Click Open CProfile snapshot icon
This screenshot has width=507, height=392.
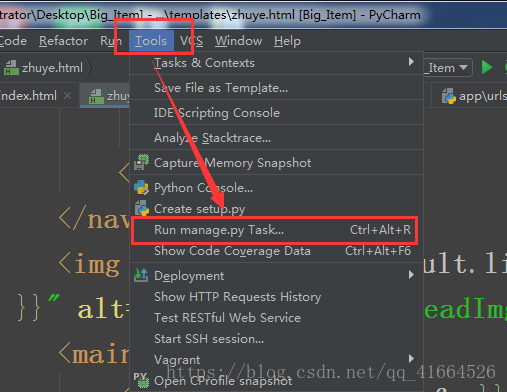tap(141, 380)
